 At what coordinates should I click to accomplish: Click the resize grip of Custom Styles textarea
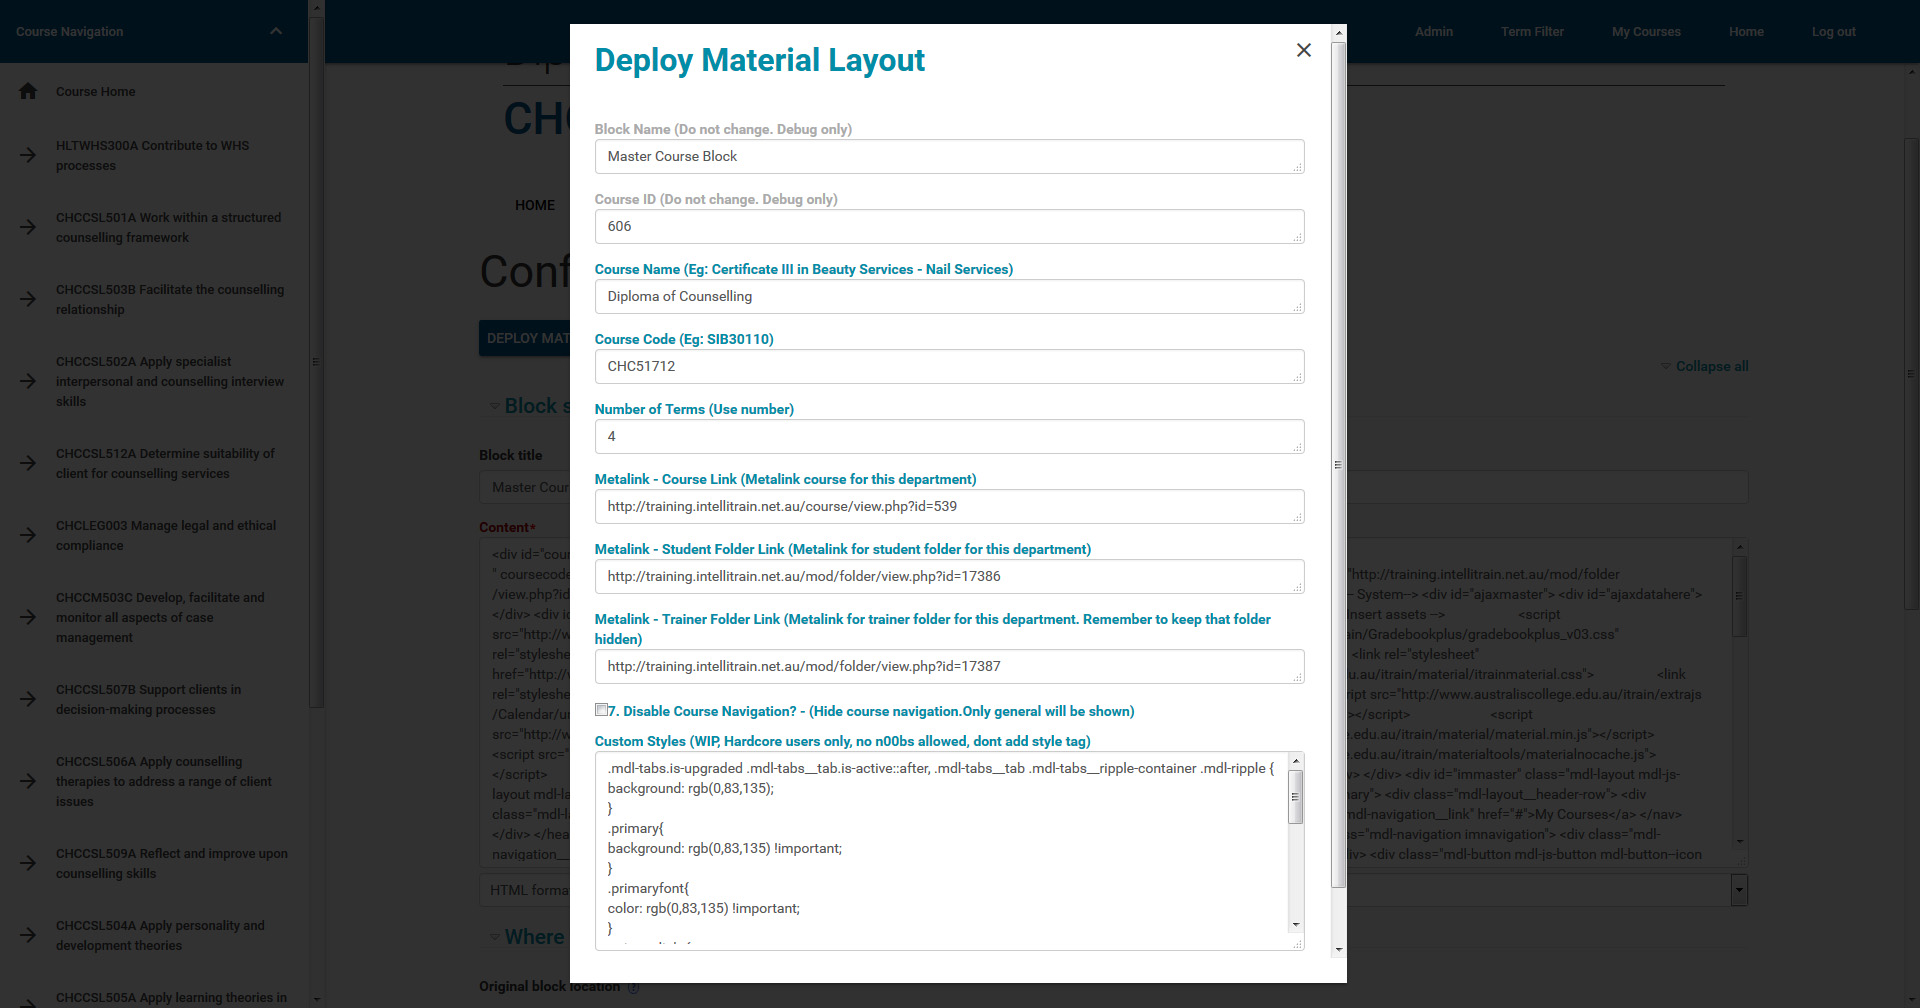[1298, 944]
